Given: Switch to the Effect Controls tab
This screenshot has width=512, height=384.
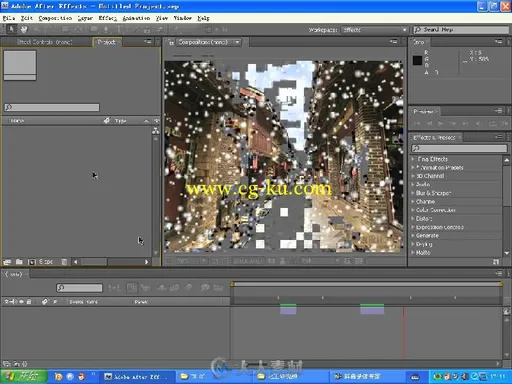Looking at the screenshot, I should (44, 42).
